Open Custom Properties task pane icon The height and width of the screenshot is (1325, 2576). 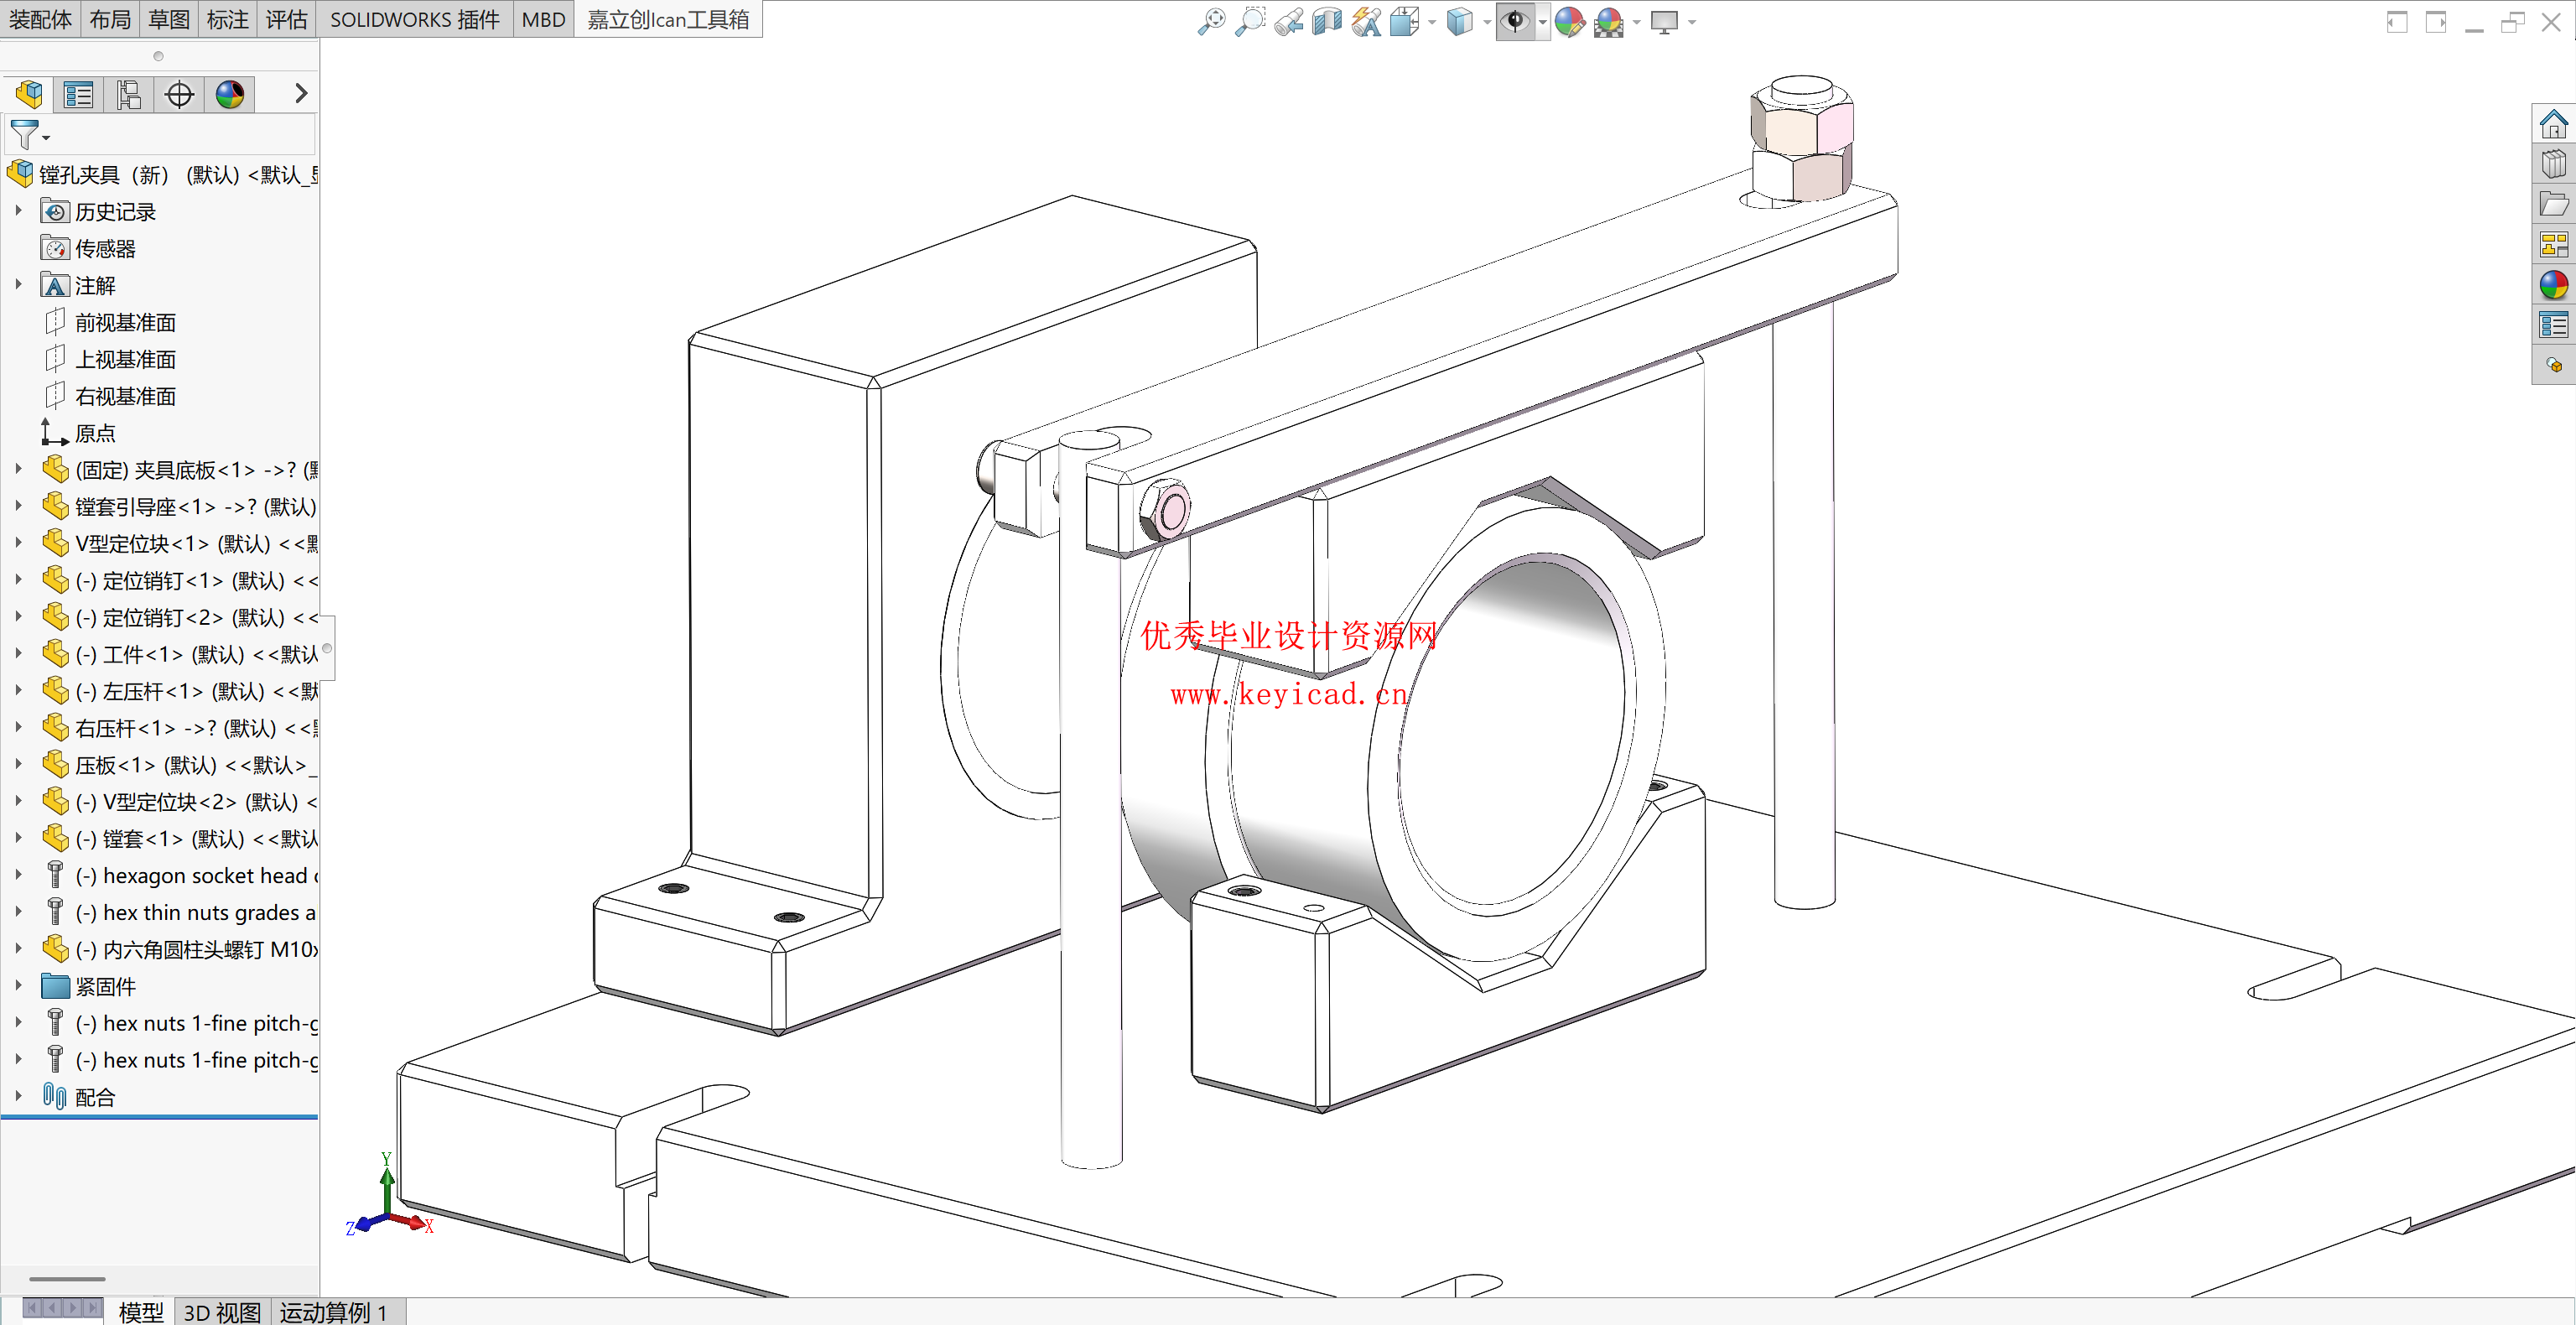click(2553, 325)
